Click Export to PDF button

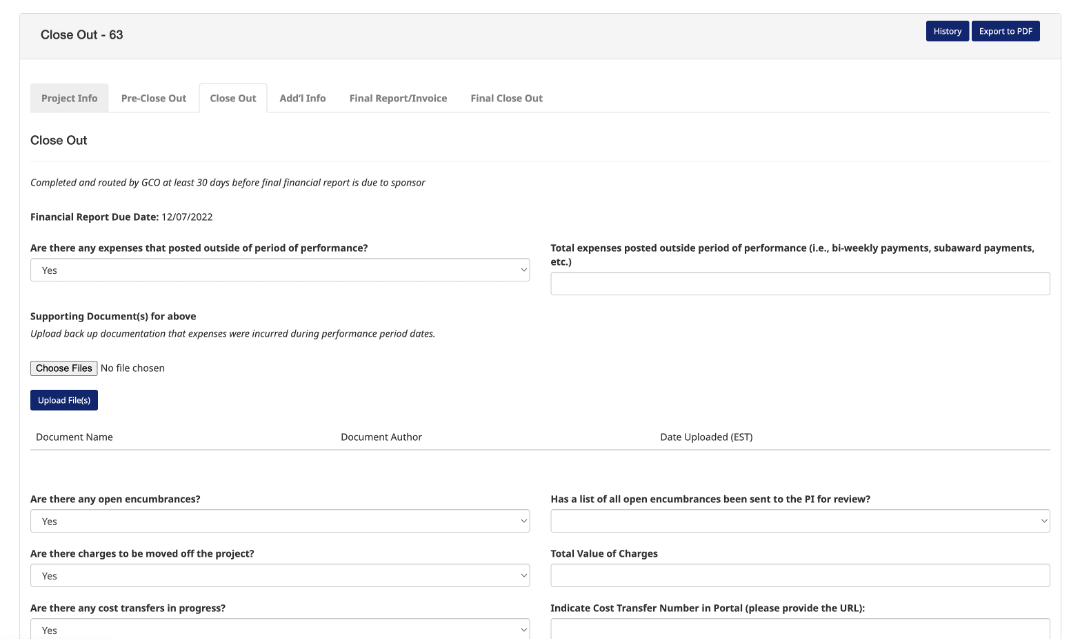click(1005, 31)
